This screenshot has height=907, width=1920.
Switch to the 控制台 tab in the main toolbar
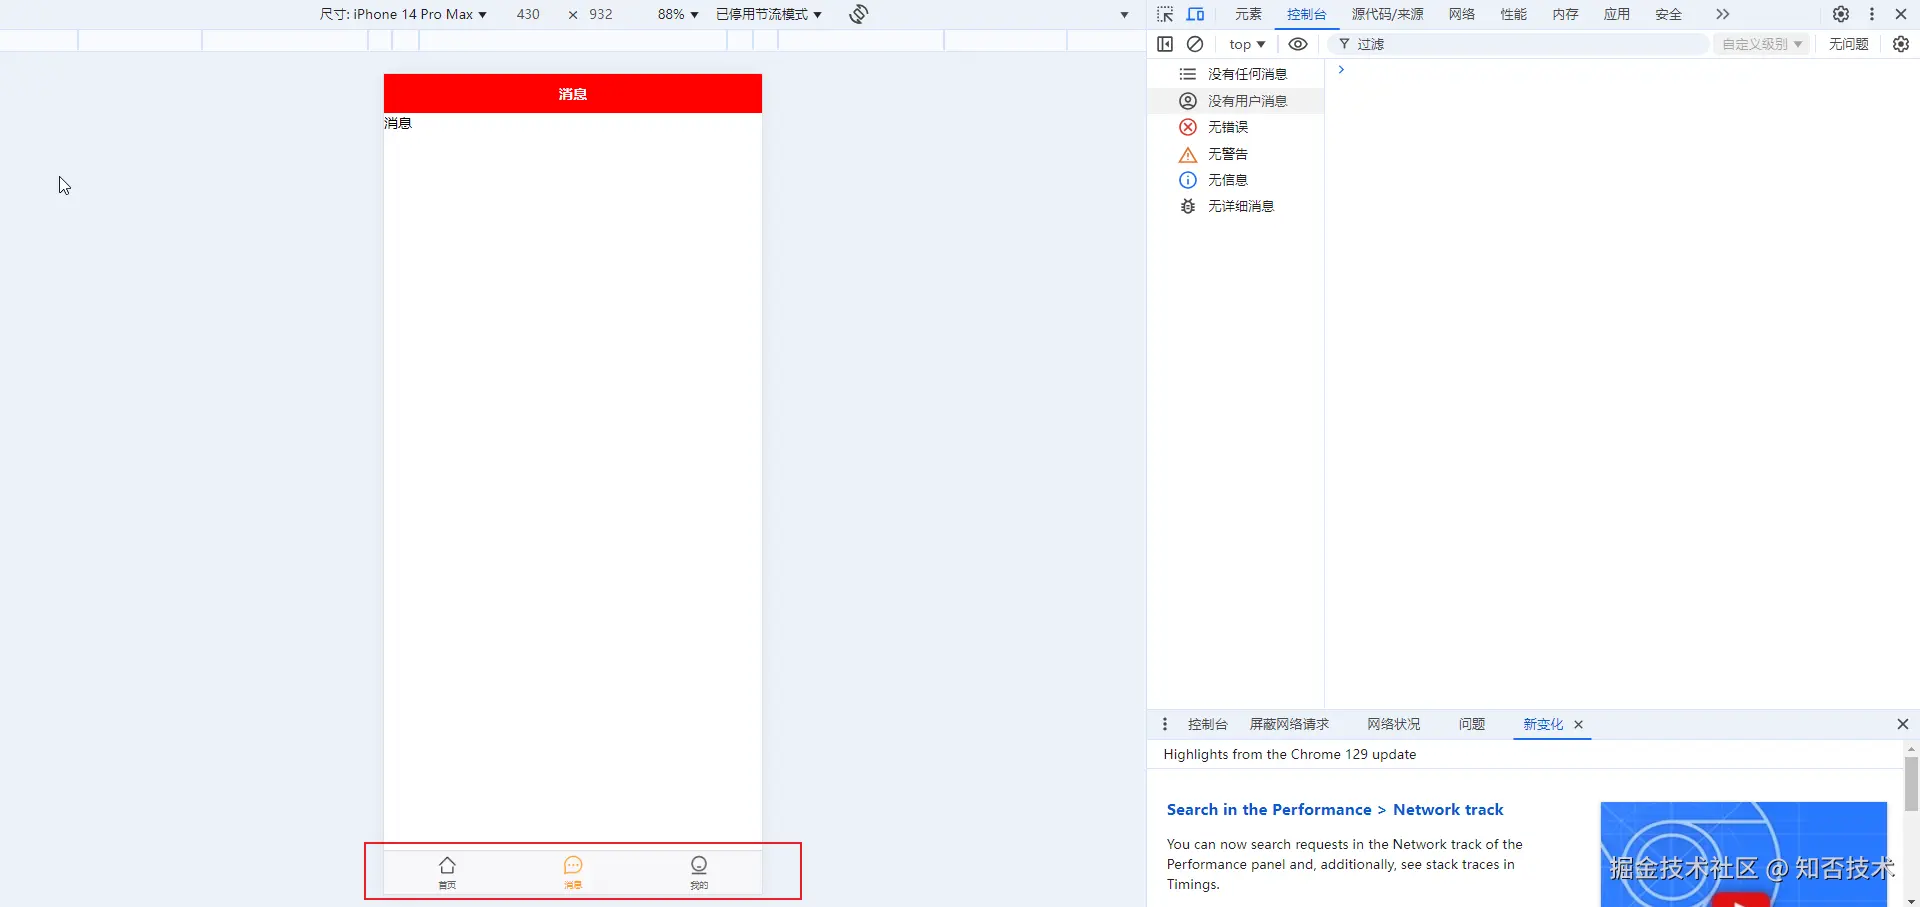coord(1307,14)
